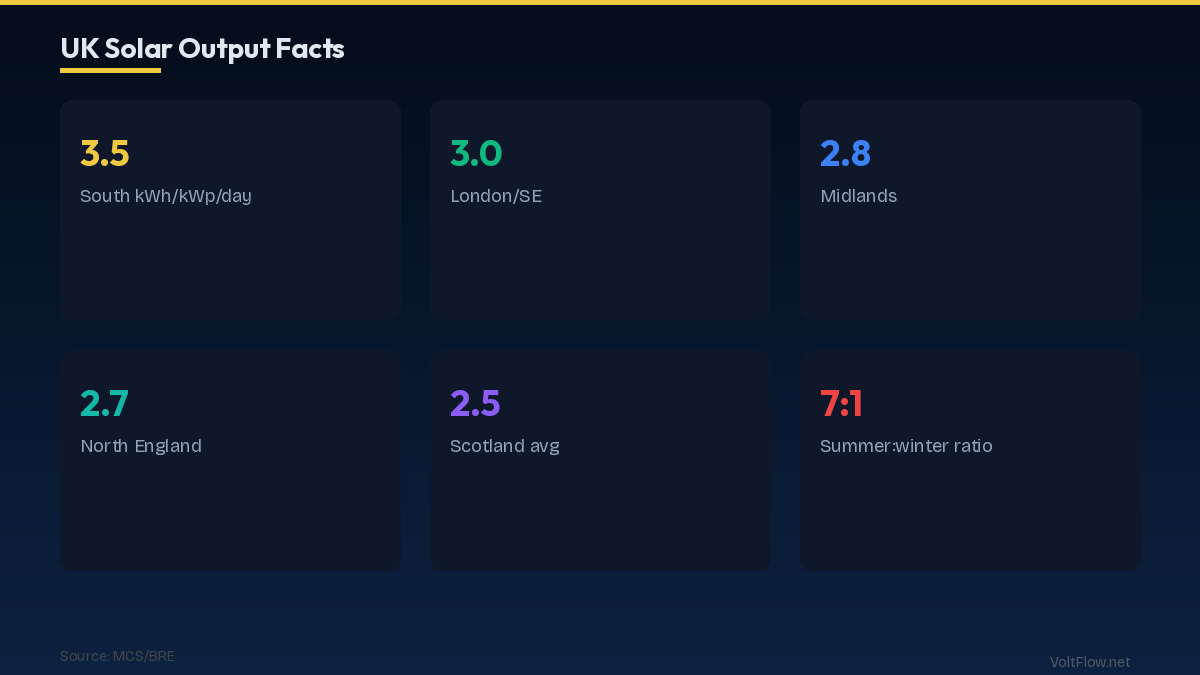
Task: Click the Scotland avg label
Action: coord(505,446)
